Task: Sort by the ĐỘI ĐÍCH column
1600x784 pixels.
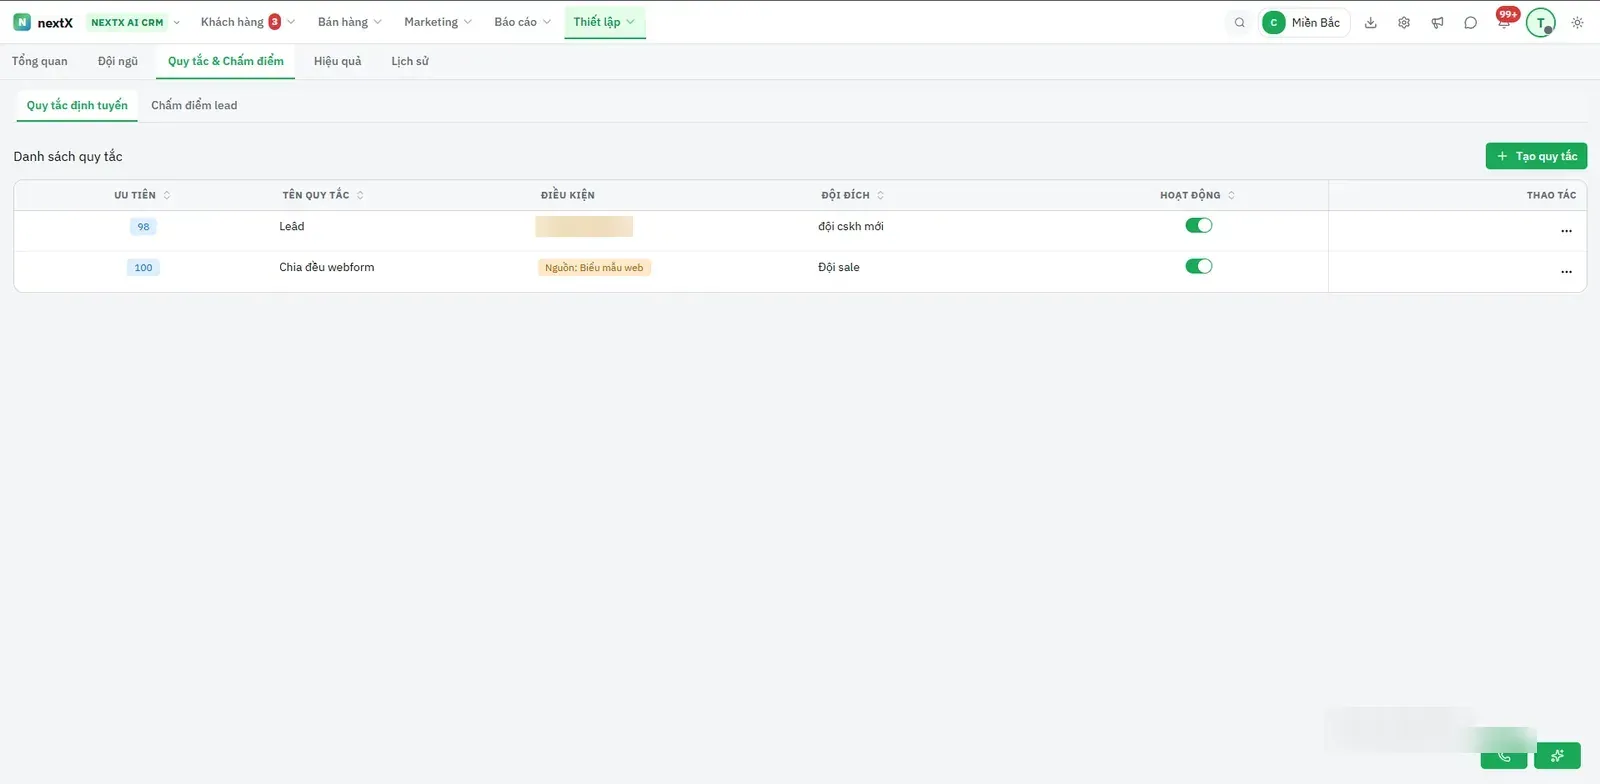Action: (x=853, y=195)
